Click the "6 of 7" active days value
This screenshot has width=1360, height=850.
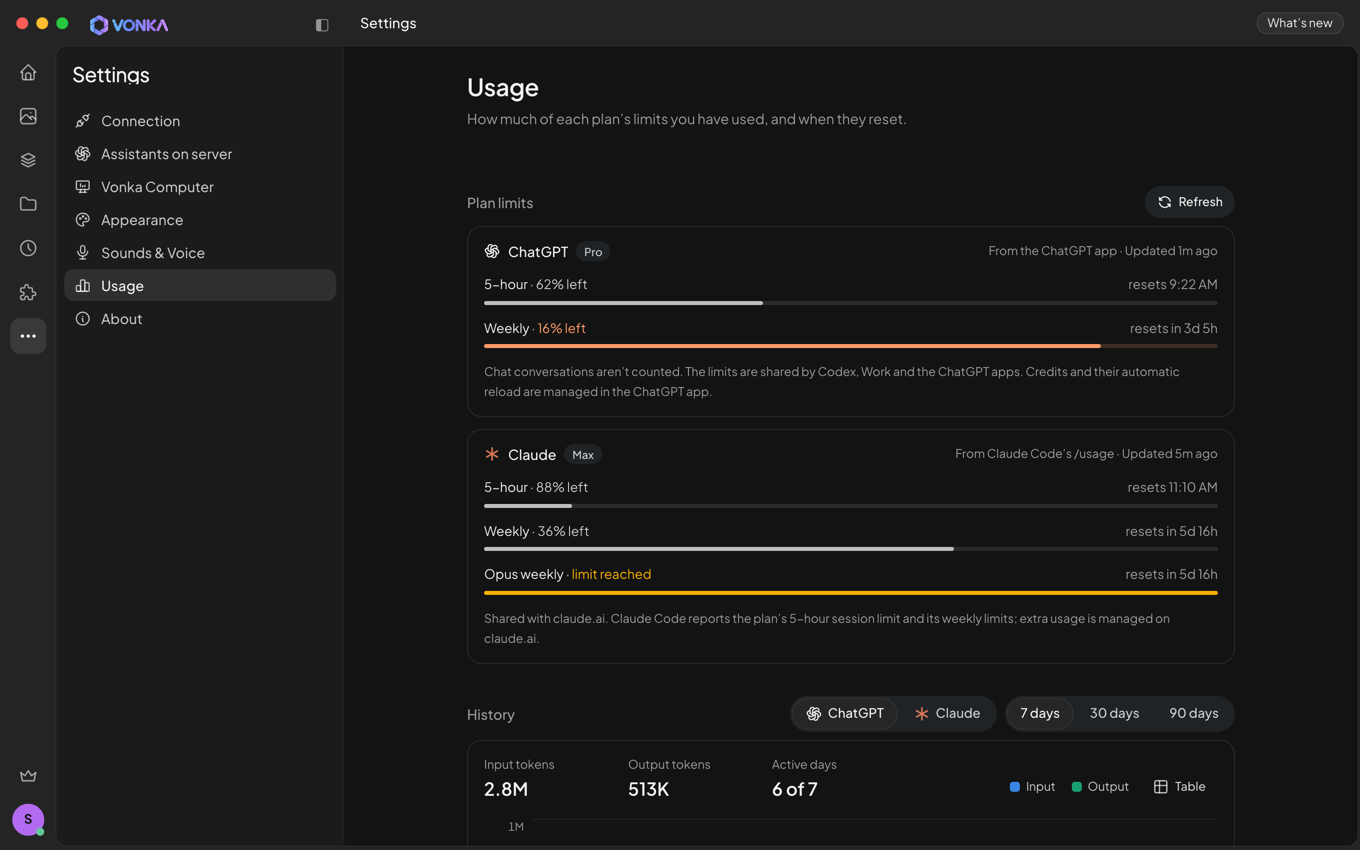tap(795, 789)
